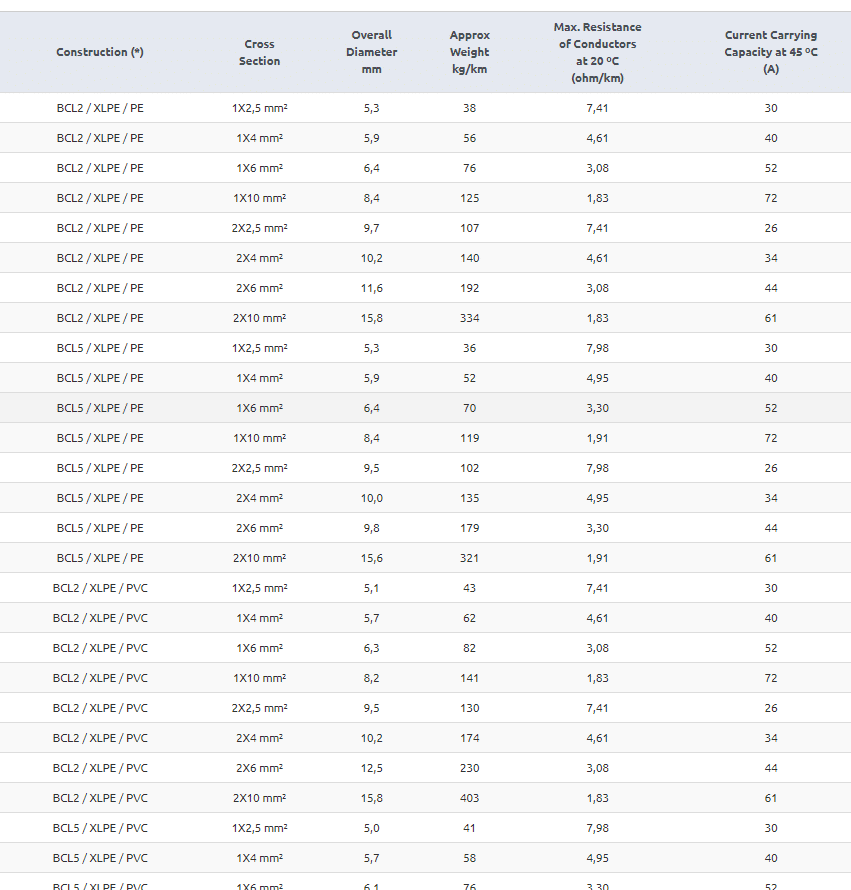Click the Construction (*) column header
Screen dimensions: 851x890
coord(99,52)
